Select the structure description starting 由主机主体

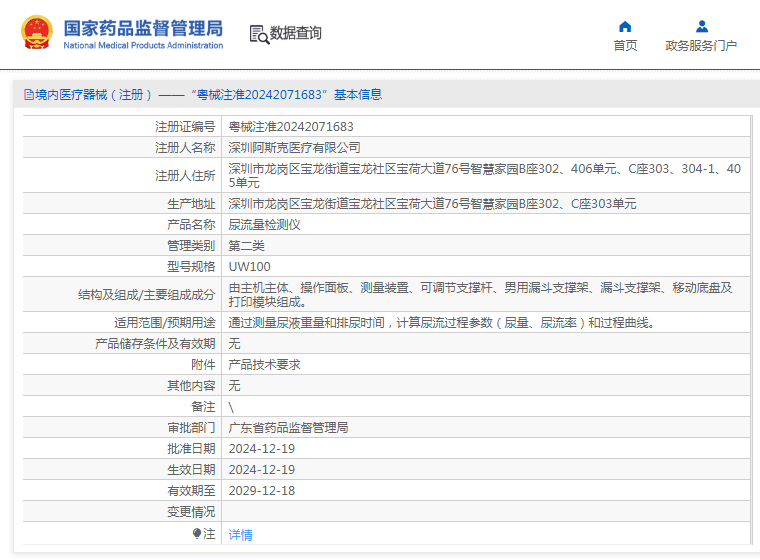(480, 294)
